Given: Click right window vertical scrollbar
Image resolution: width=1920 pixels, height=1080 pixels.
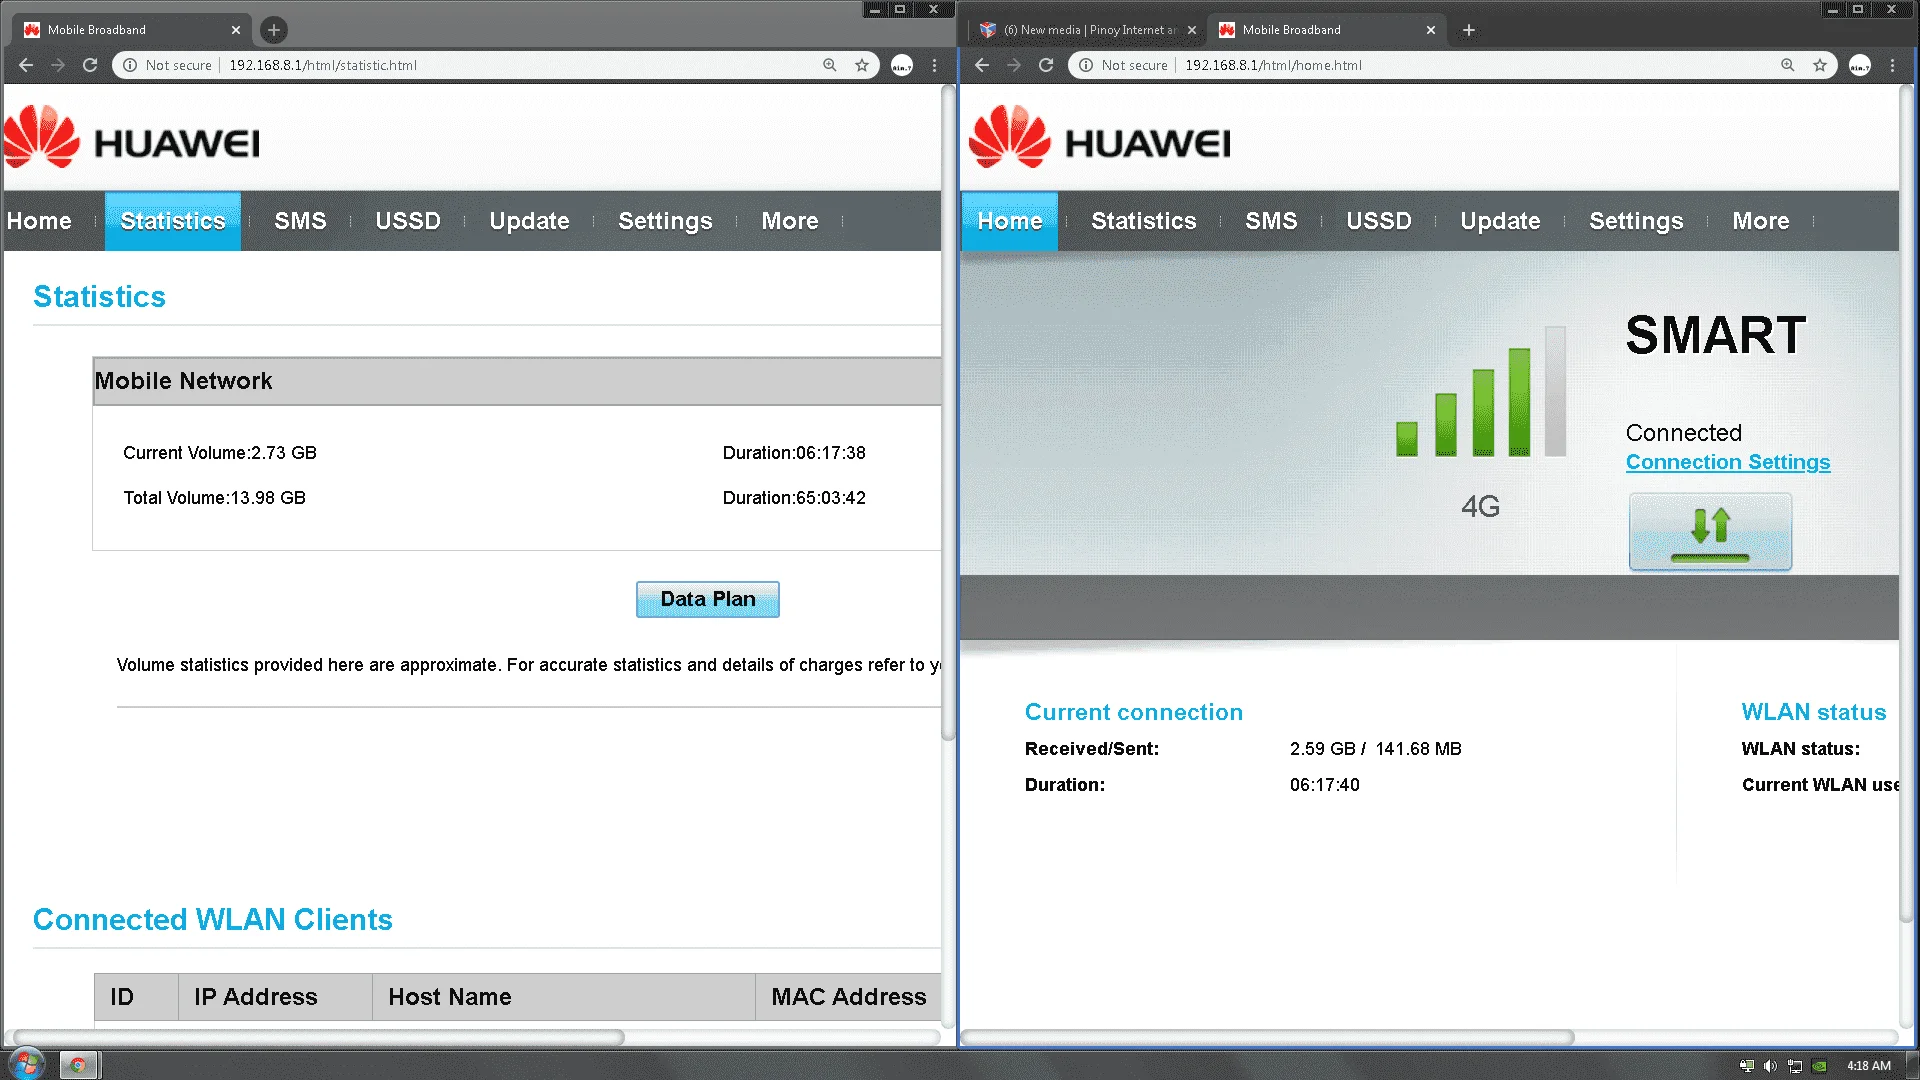Looking at the screenshot, I should (1906, 503).
